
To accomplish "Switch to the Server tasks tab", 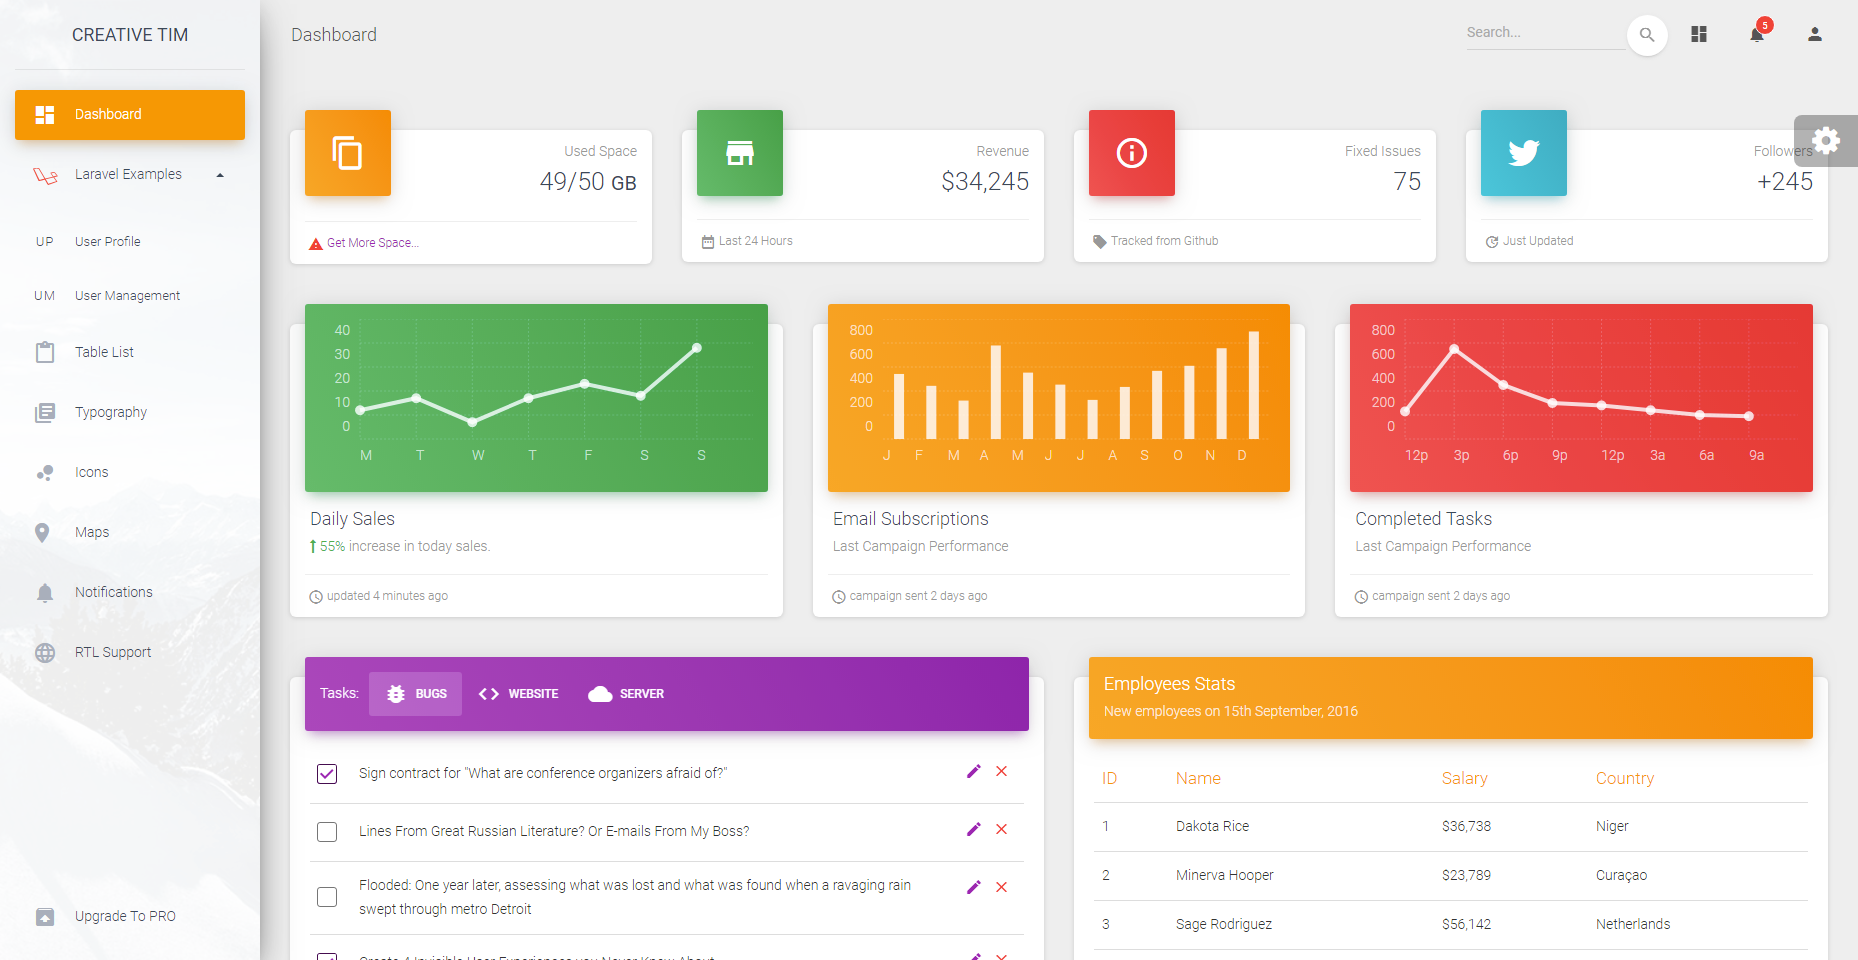I will 627,694.
